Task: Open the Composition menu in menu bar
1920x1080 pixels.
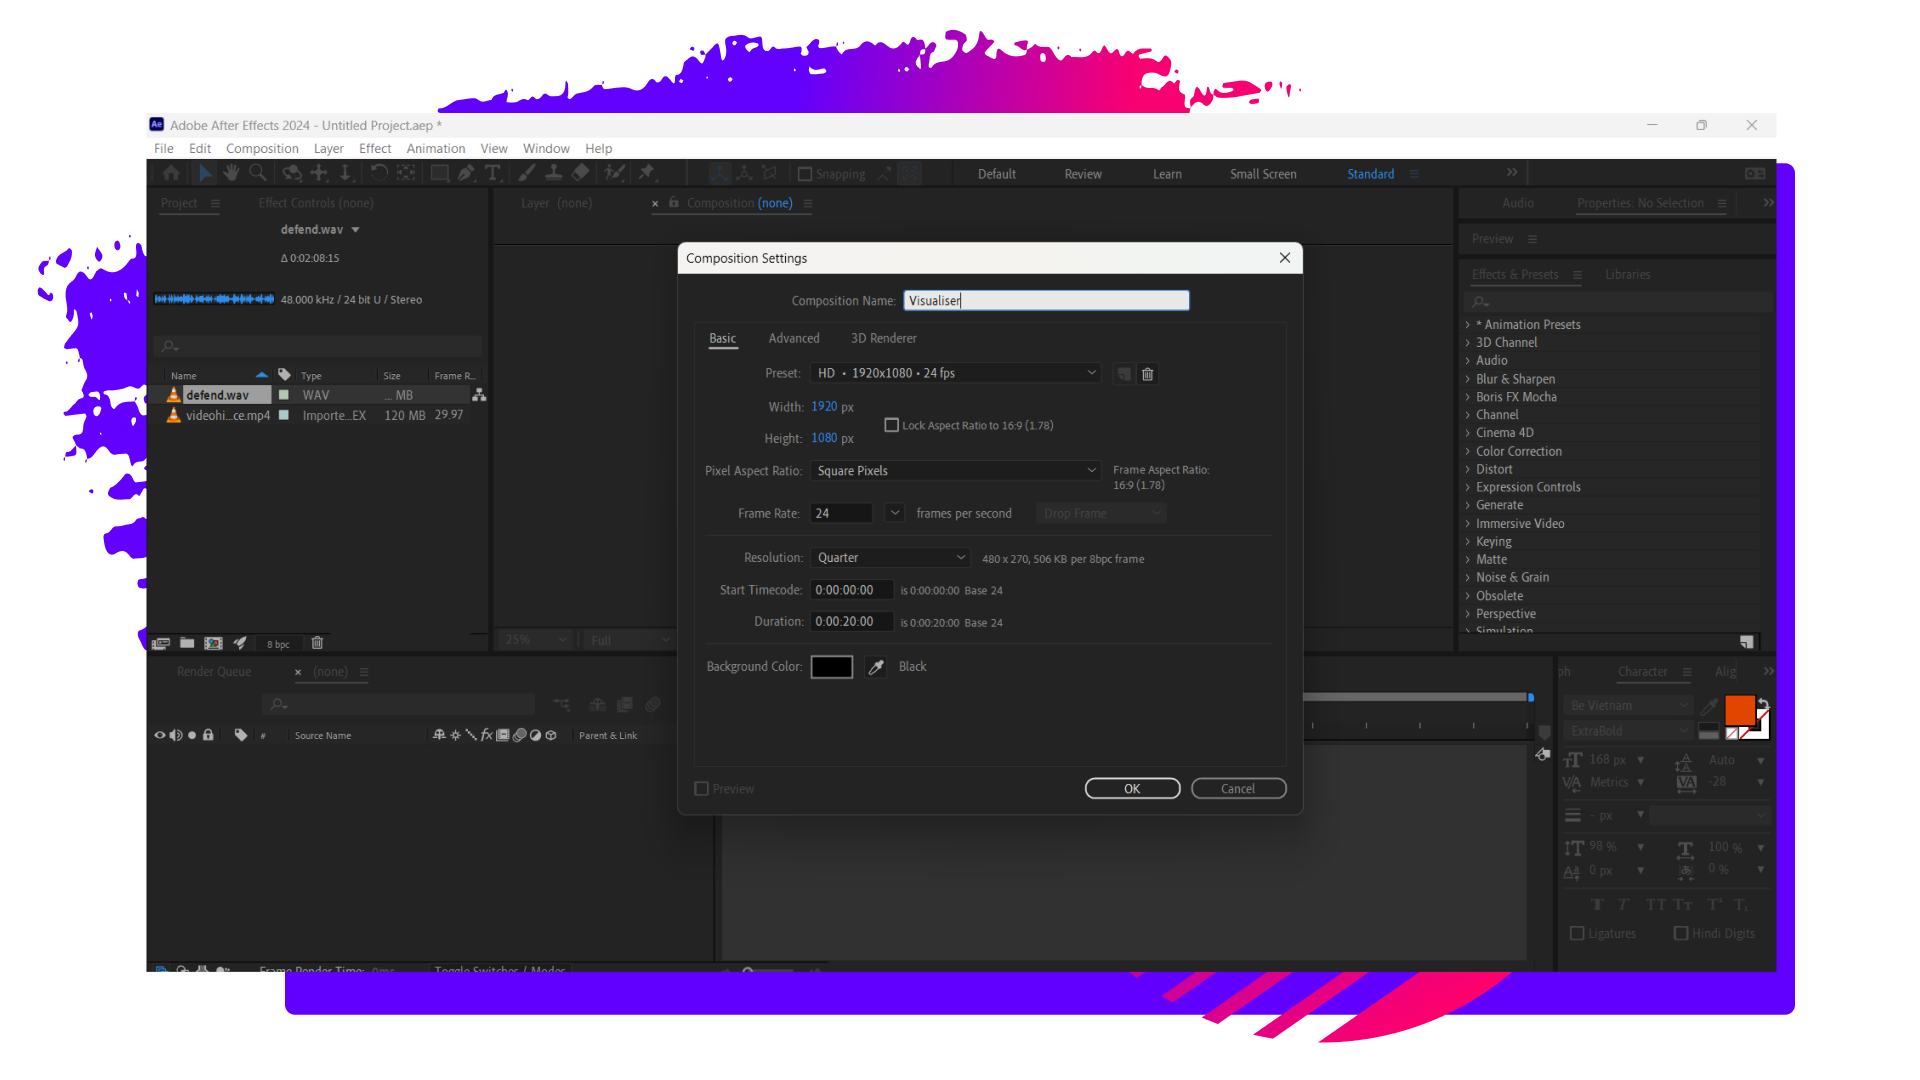Action: click(262, 149)
